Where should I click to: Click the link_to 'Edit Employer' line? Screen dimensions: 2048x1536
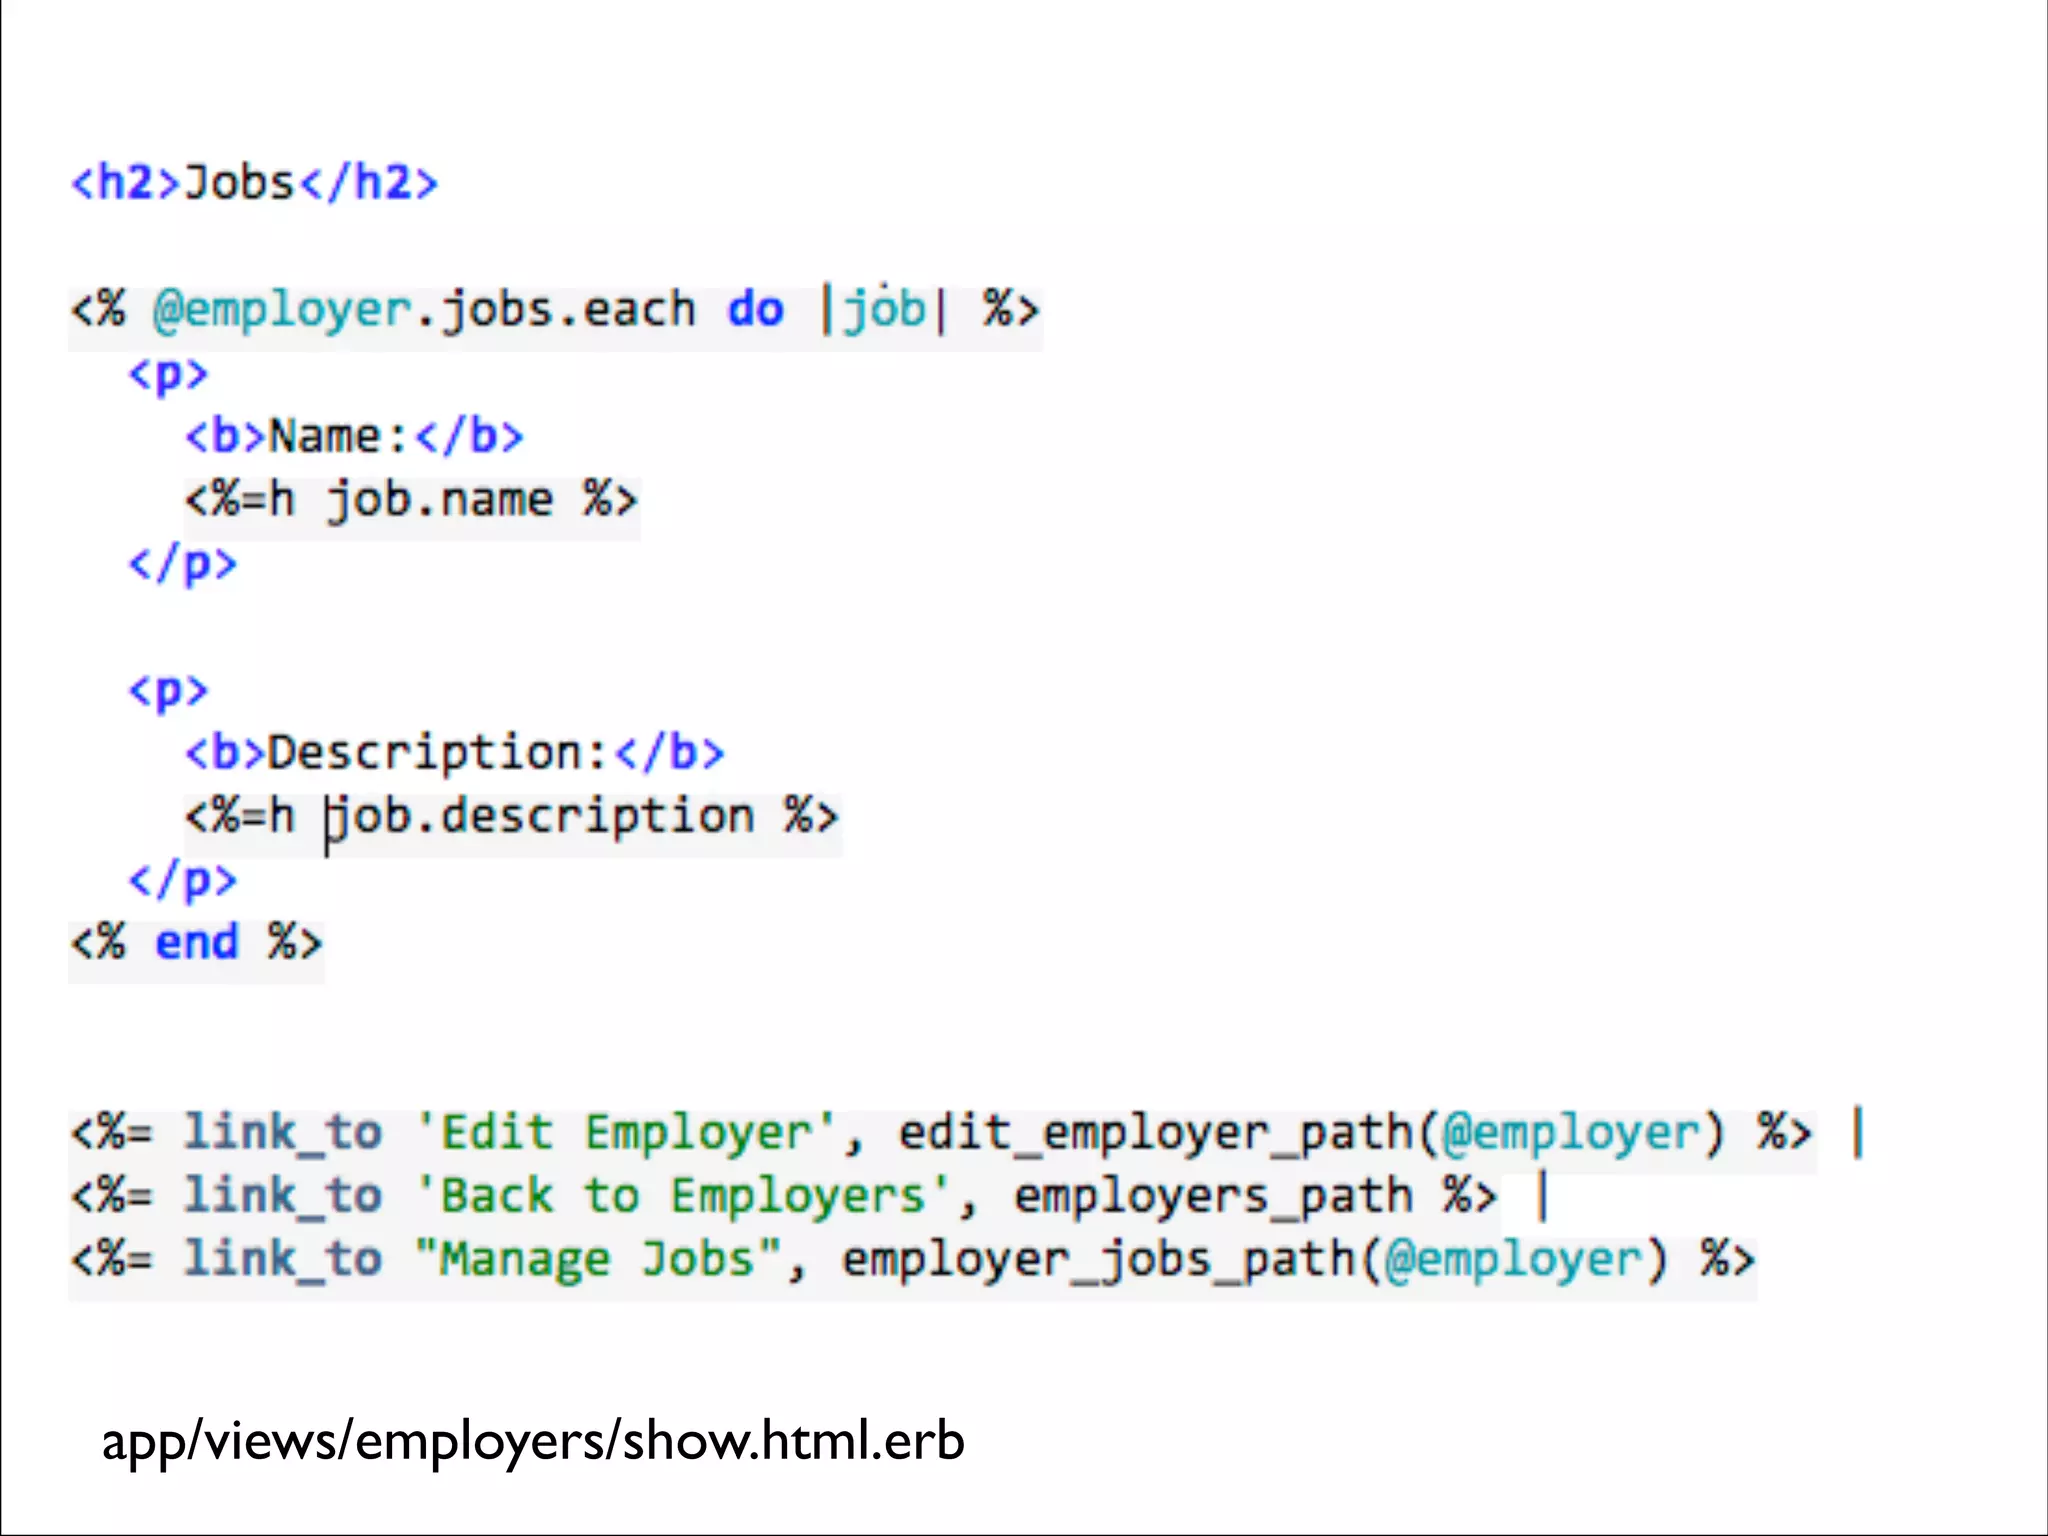pos(967,1133)
